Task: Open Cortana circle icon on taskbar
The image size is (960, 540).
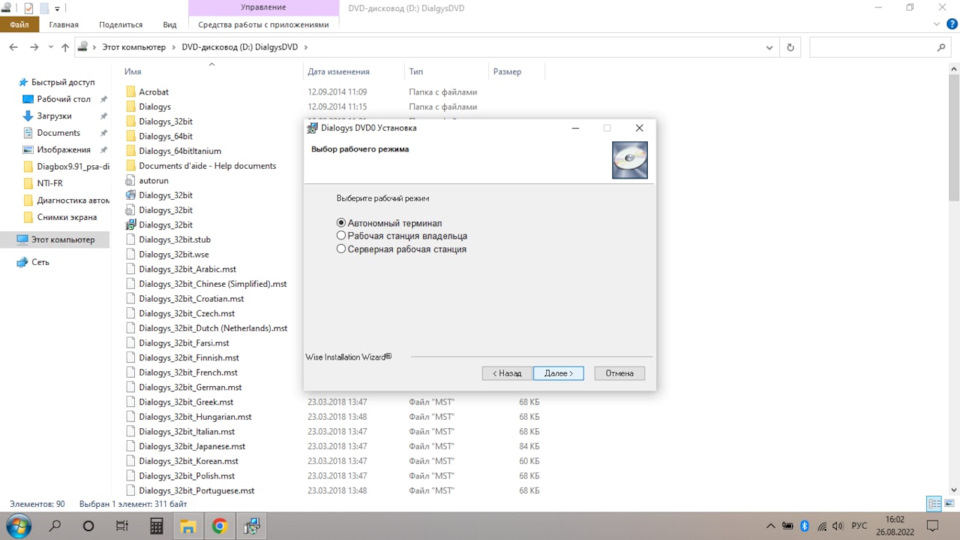Action: point(88,526)
